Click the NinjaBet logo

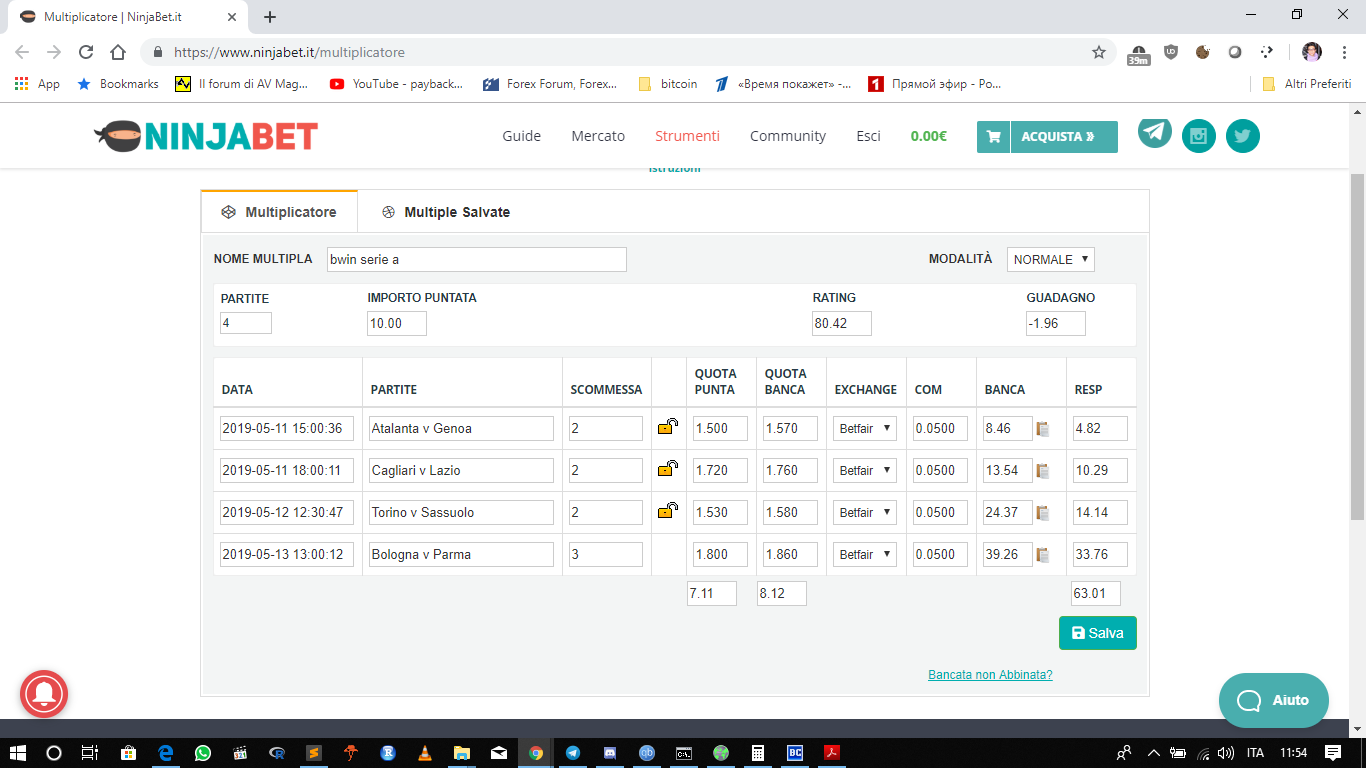click(x=206, y=136)
